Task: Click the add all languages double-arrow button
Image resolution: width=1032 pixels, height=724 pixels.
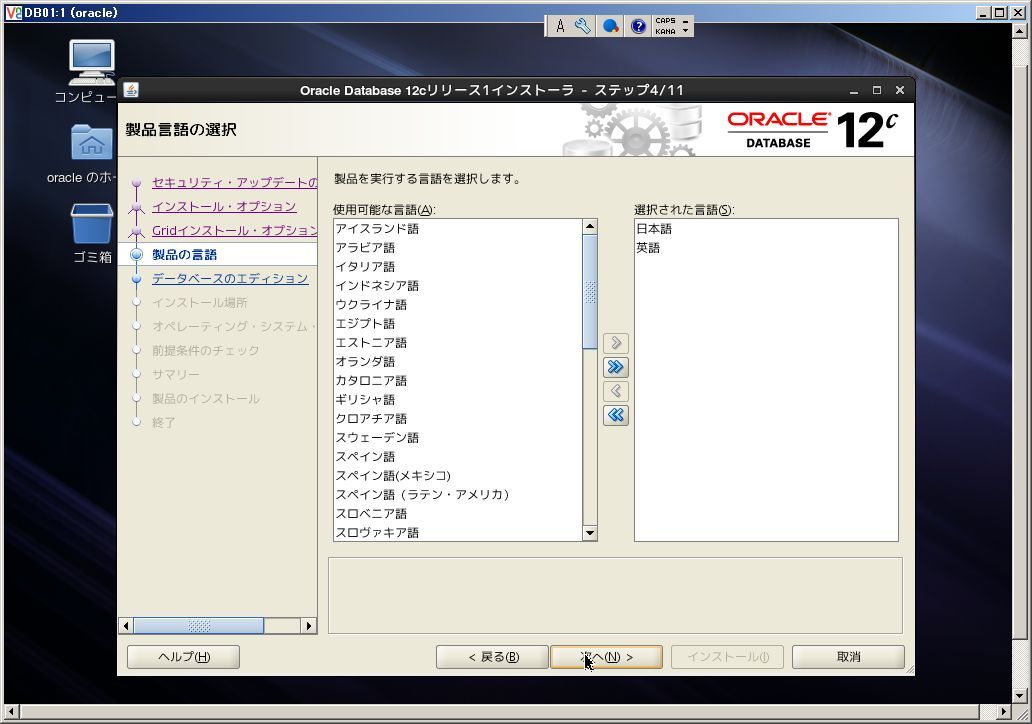Action: pyautogui.click(x=615, y=367)
